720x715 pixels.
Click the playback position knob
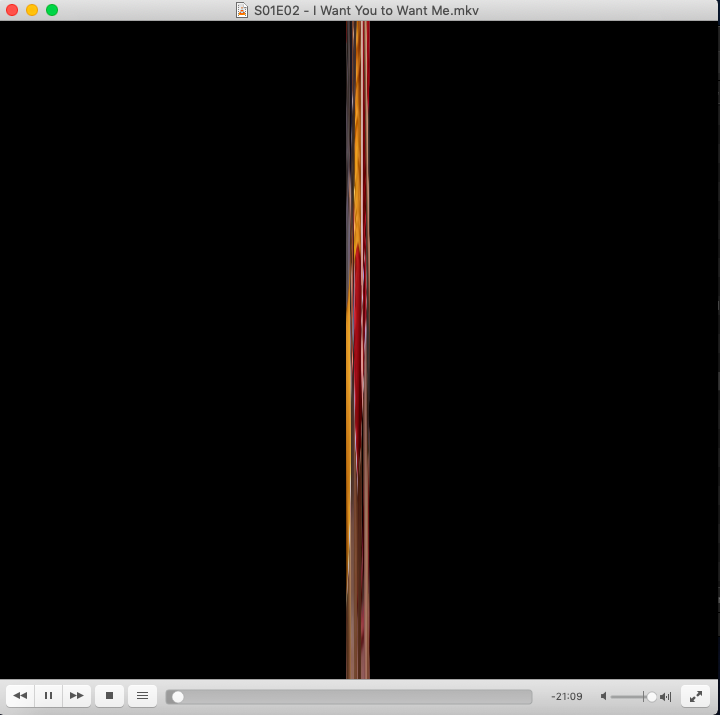(x=178, y=697)
